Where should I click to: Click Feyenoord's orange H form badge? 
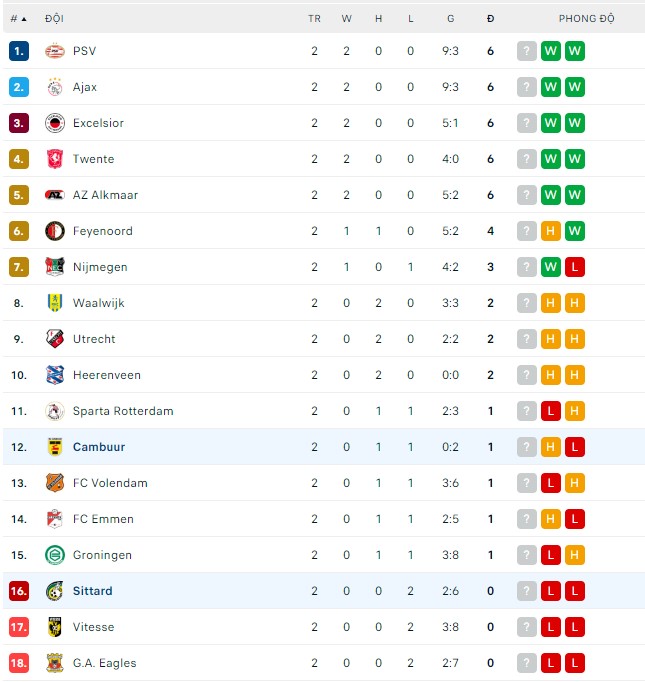[550, 231]
